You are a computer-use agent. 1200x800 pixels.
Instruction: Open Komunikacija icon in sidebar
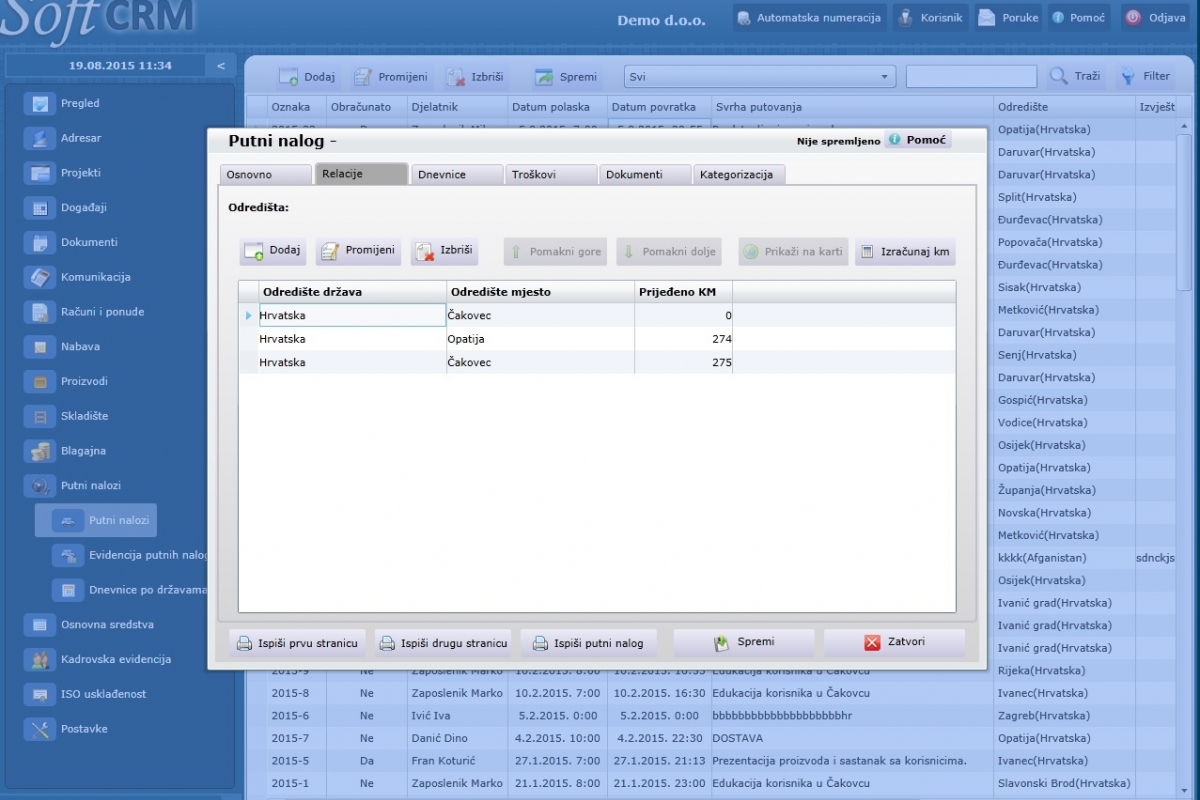(x=41, y=277)
